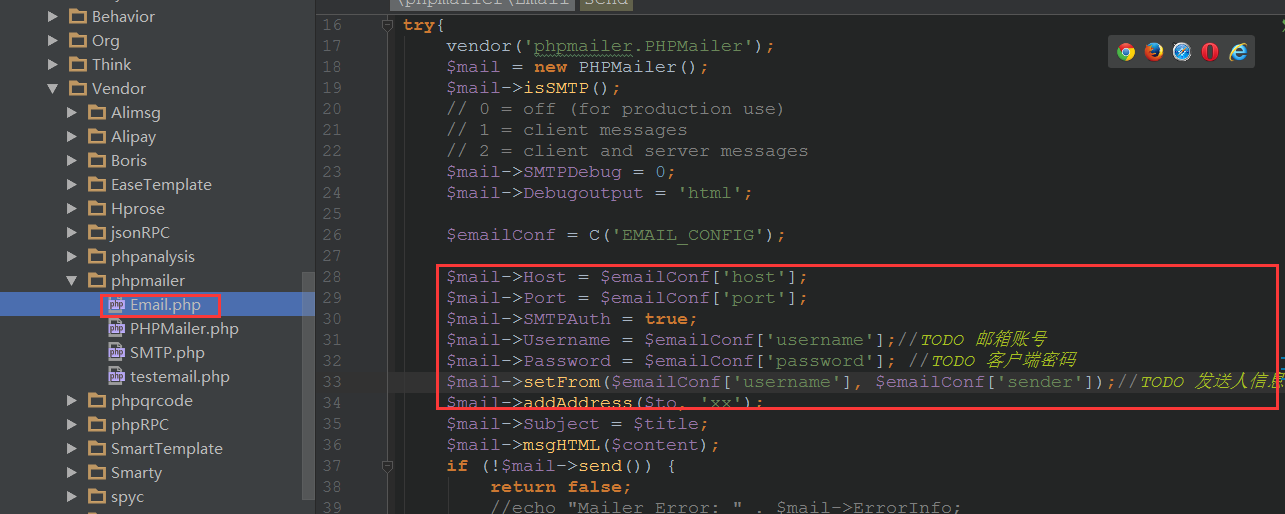Viewport: 1285px width, 514px height.
Task: Fold the if block at line 37
Action: [x=387, y=466]
